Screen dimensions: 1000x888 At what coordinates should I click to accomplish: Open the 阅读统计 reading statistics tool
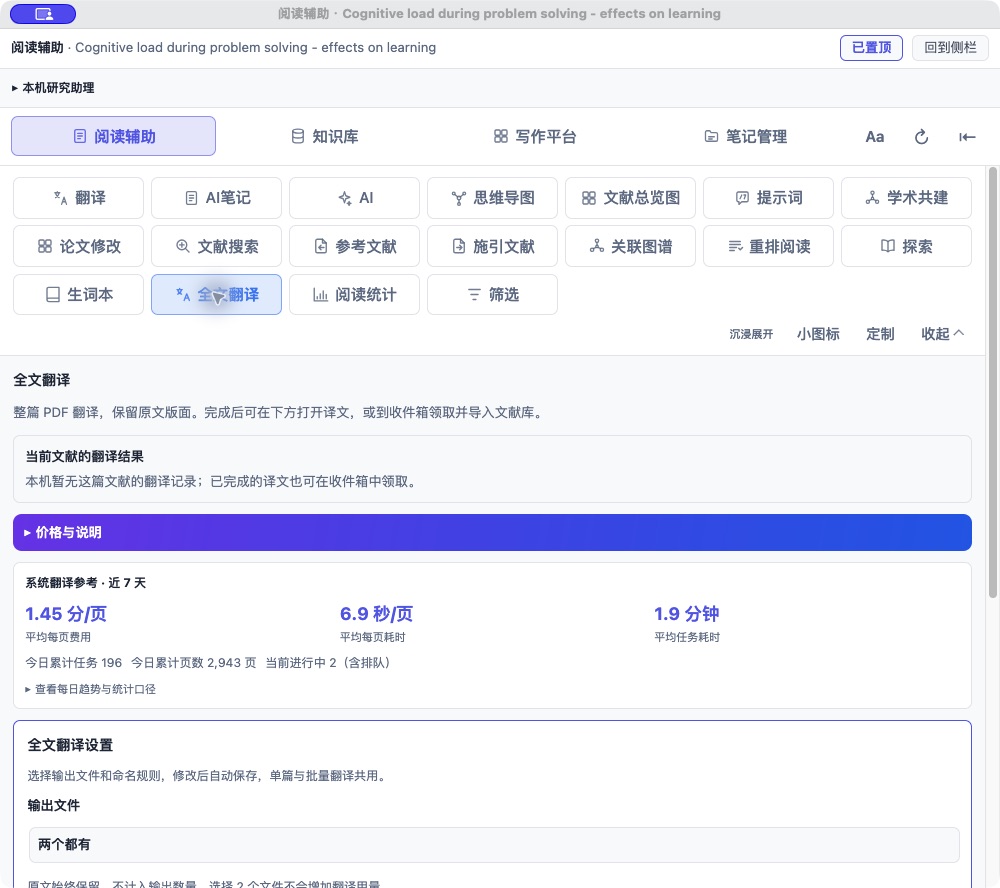(355, 295)
